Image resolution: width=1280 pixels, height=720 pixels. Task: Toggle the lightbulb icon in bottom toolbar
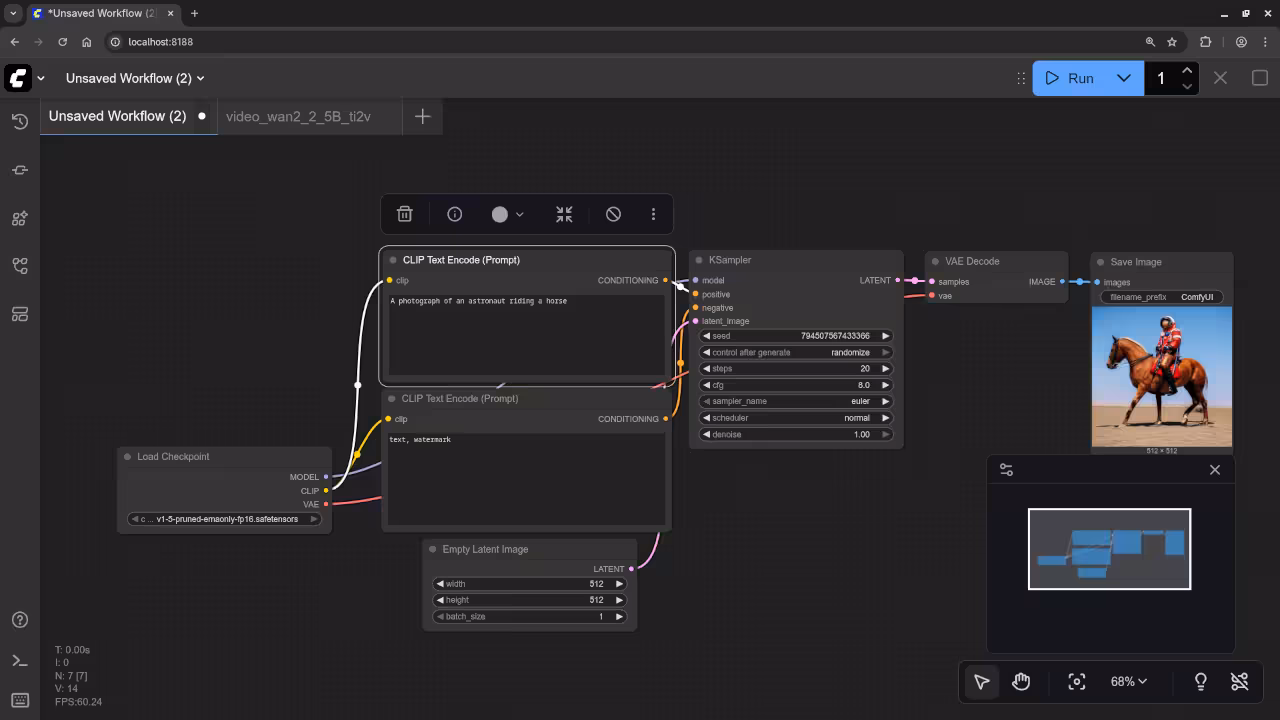click(x=1200, y=681)
